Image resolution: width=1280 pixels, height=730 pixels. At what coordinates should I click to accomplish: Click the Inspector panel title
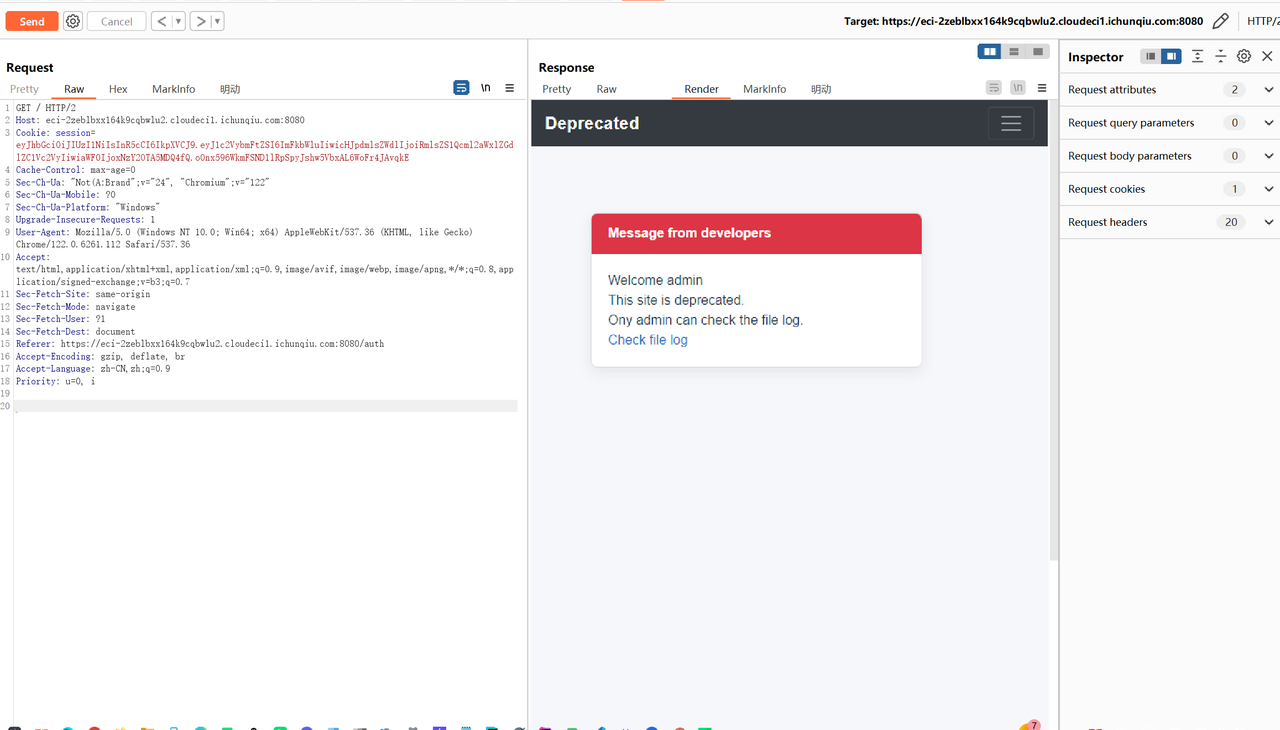click(x=1096, y=57)
